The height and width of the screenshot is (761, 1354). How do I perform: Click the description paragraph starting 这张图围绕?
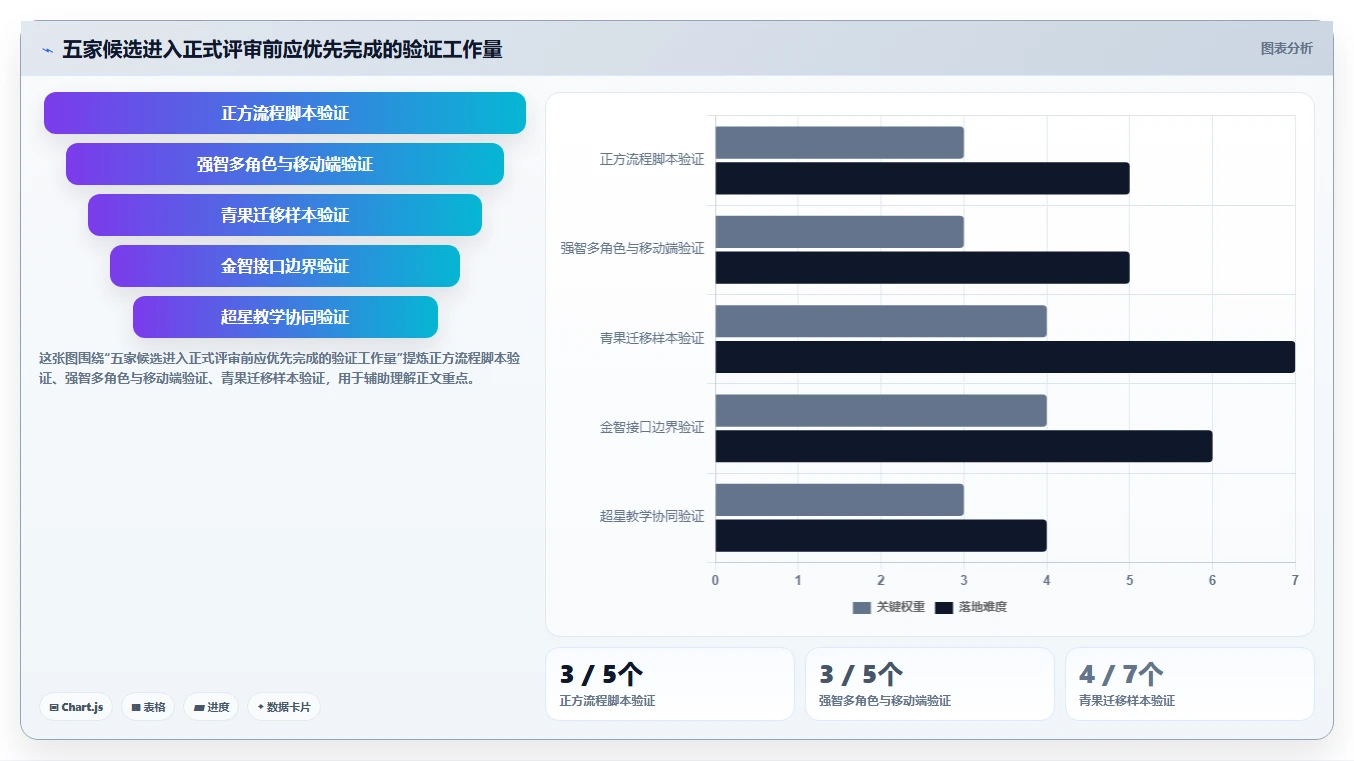coord(279,368)
